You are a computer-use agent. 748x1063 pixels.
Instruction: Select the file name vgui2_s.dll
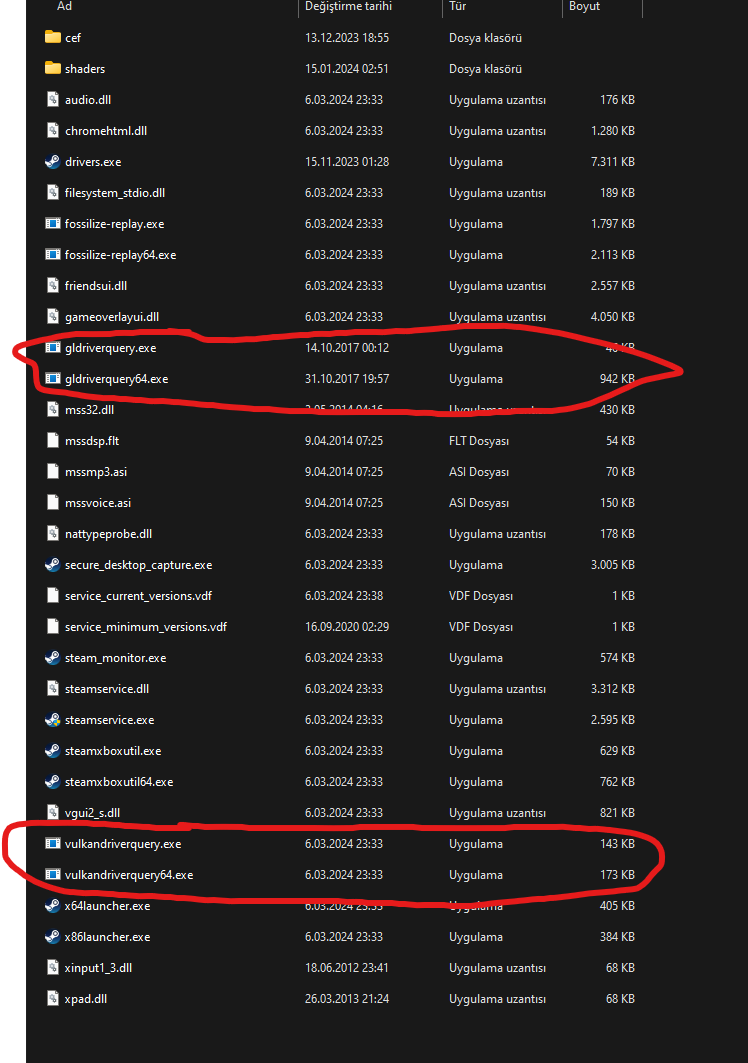(x=92, y=813)
